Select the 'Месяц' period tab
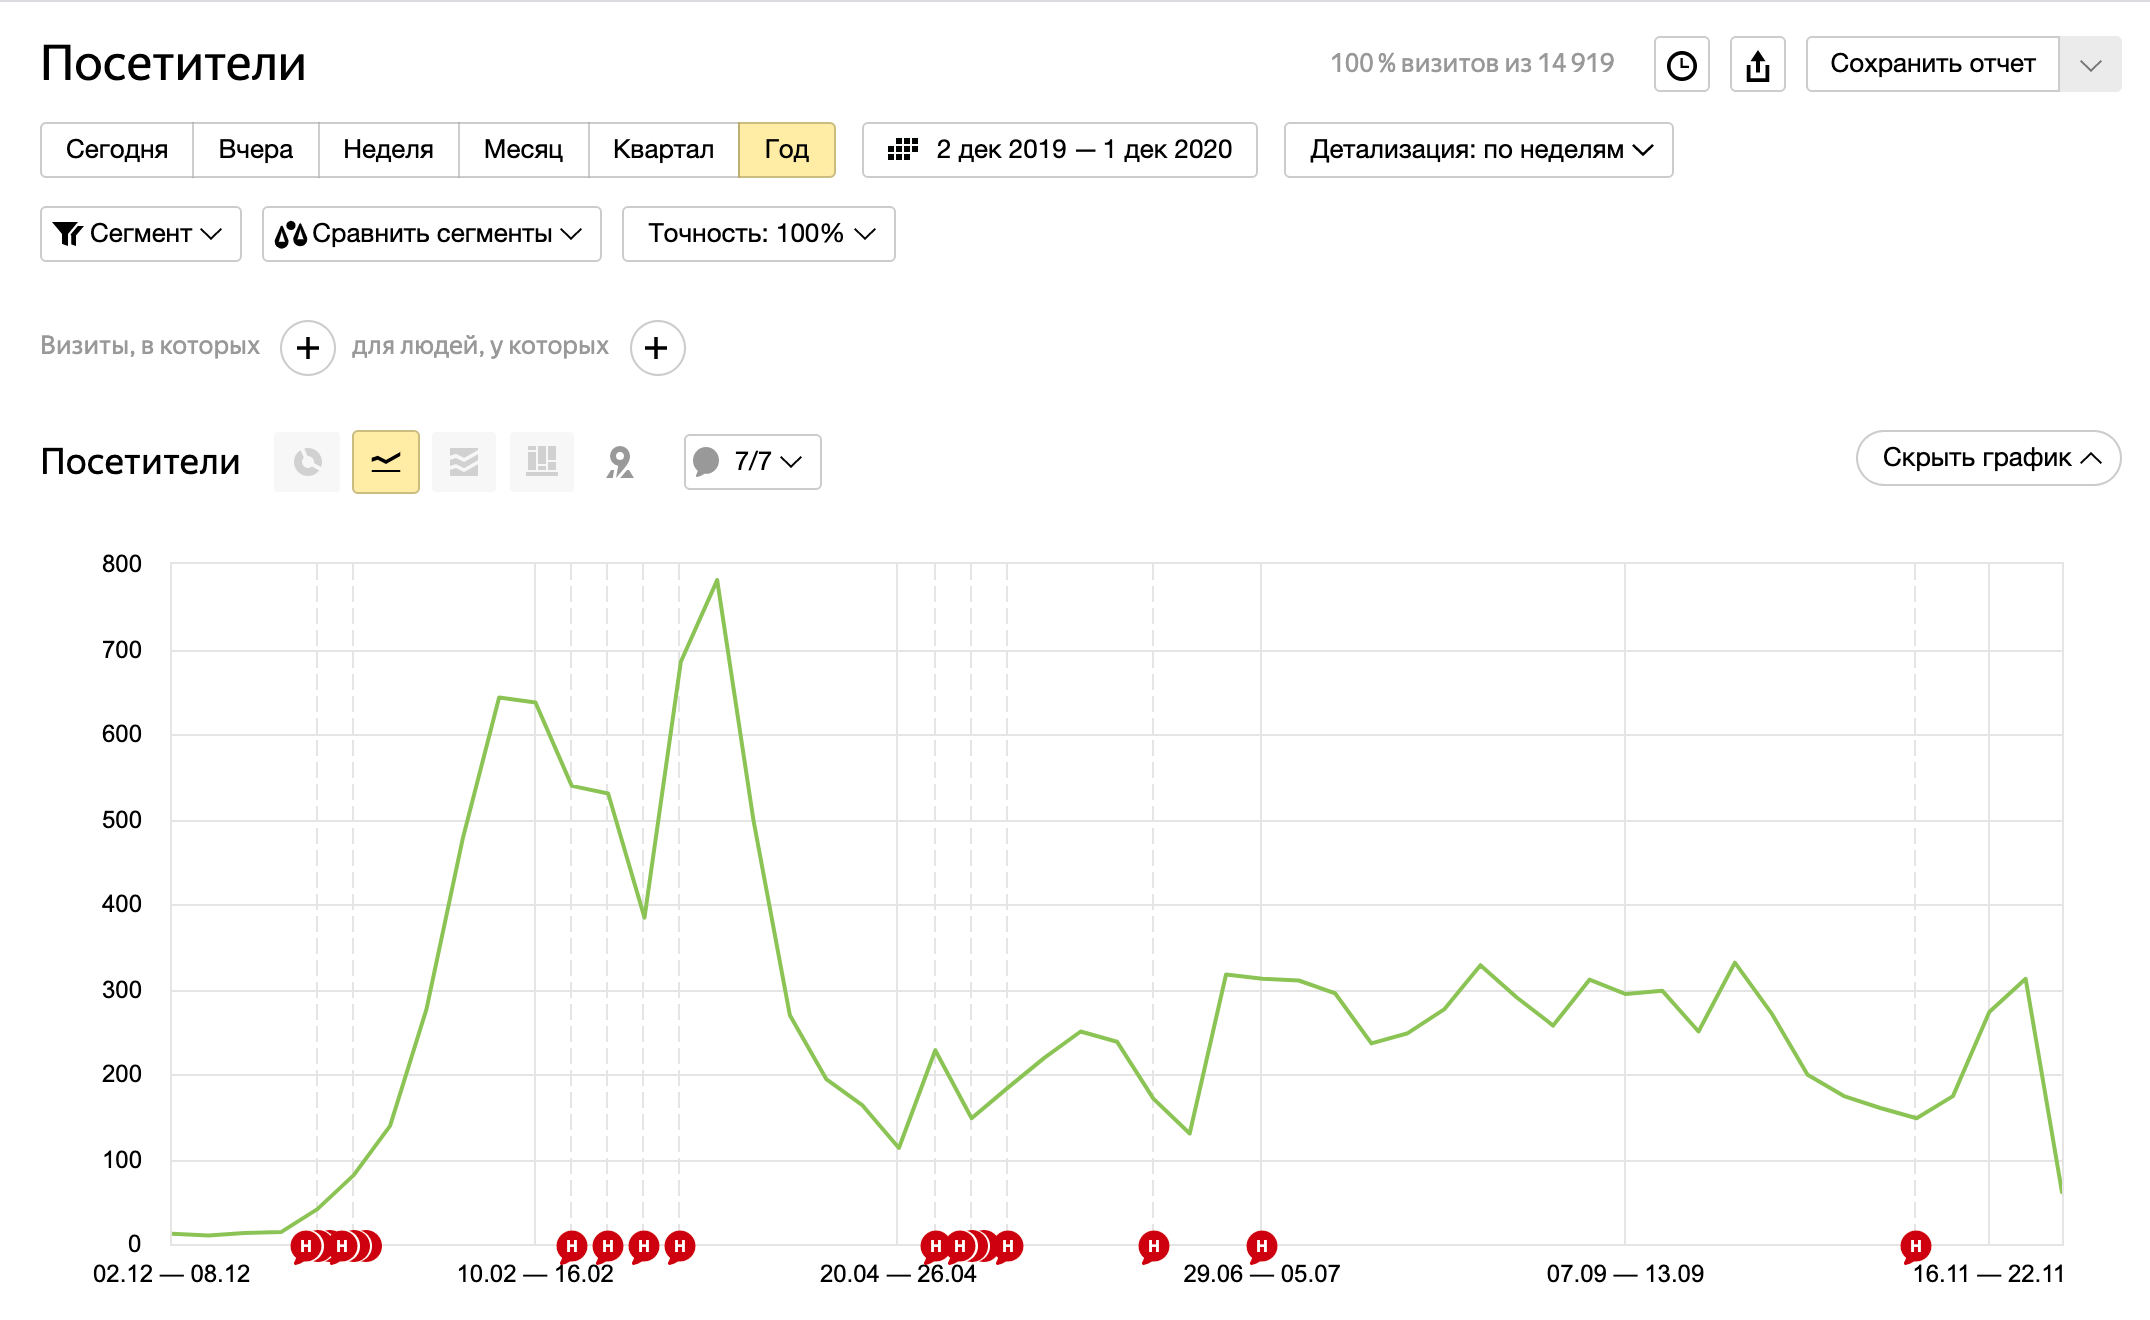 click(523, 150)
